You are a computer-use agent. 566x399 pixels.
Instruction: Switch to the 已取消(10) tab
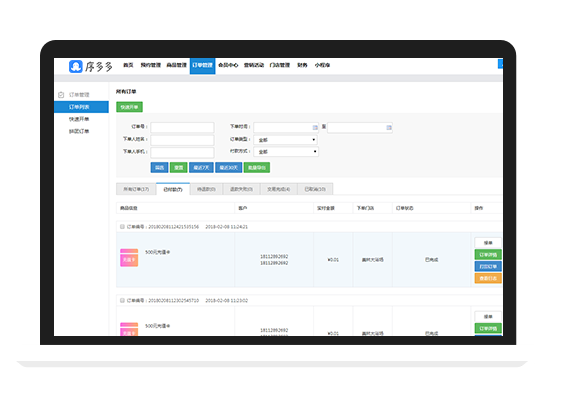click(x=315, y=189)
